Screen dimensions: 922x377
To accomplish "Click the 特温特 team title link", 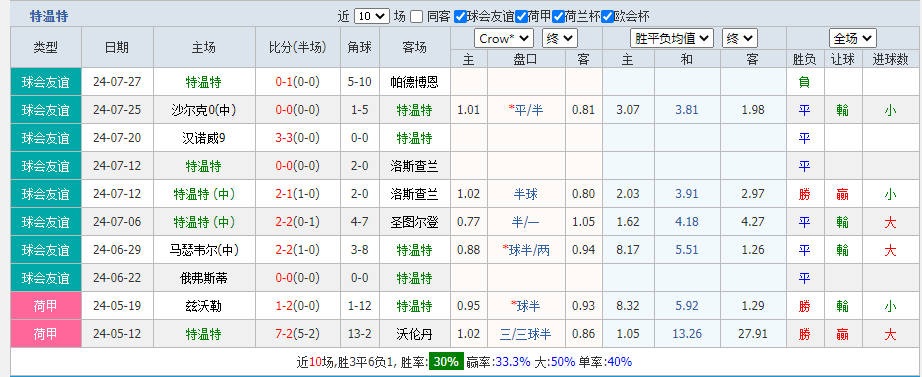I will tap(49, 16).
